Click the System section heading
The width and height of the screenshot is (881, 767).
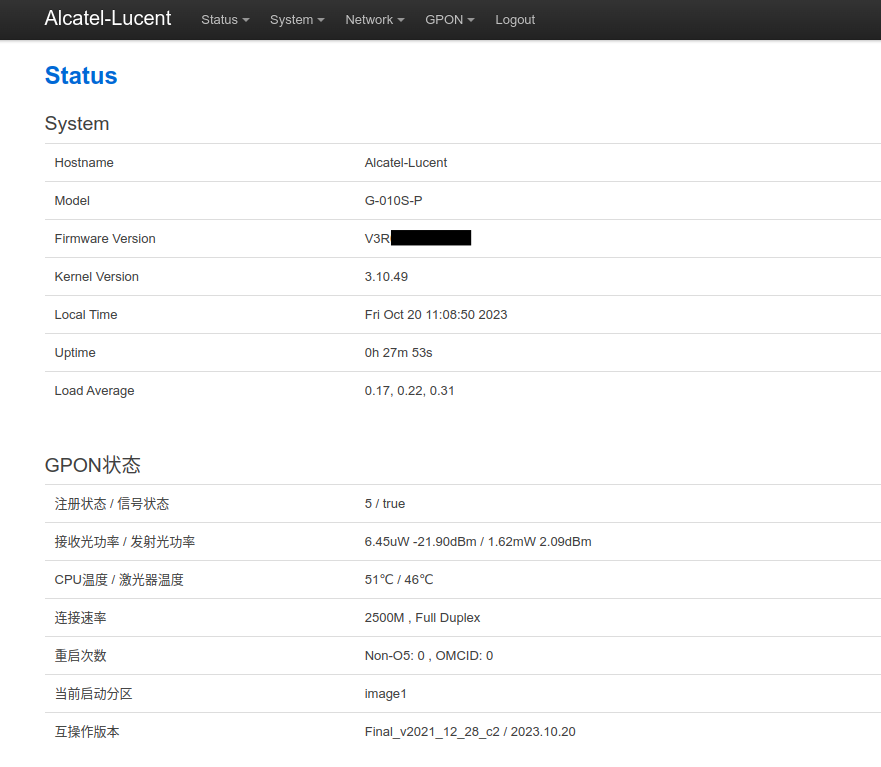[x=77, y=124]
